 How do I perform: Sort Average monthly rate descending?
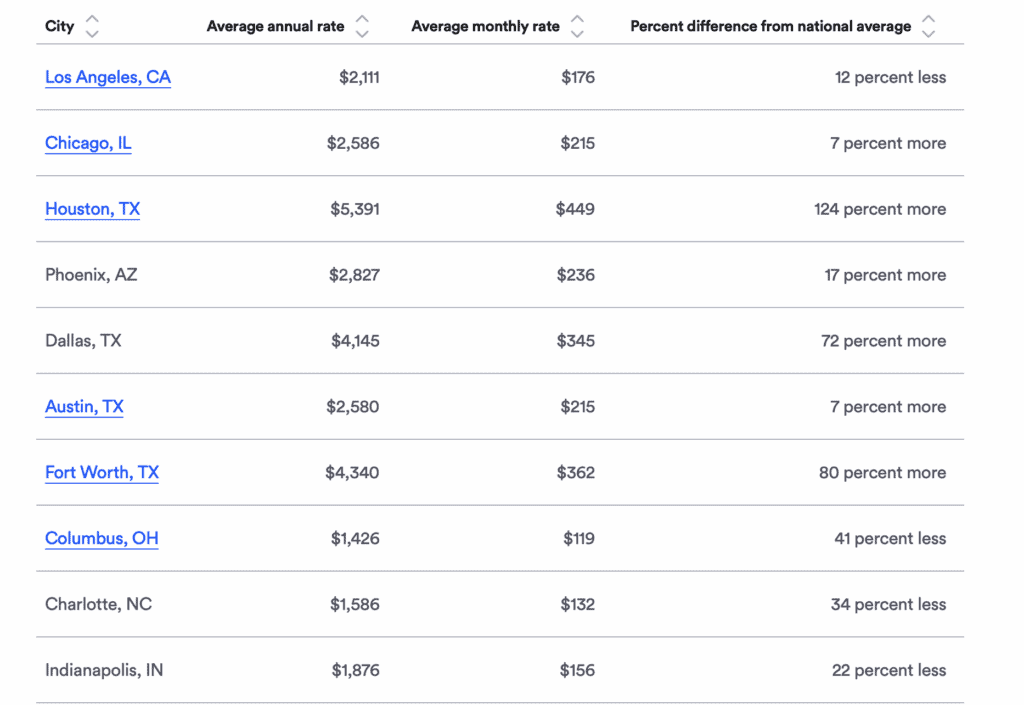[577, 32]
